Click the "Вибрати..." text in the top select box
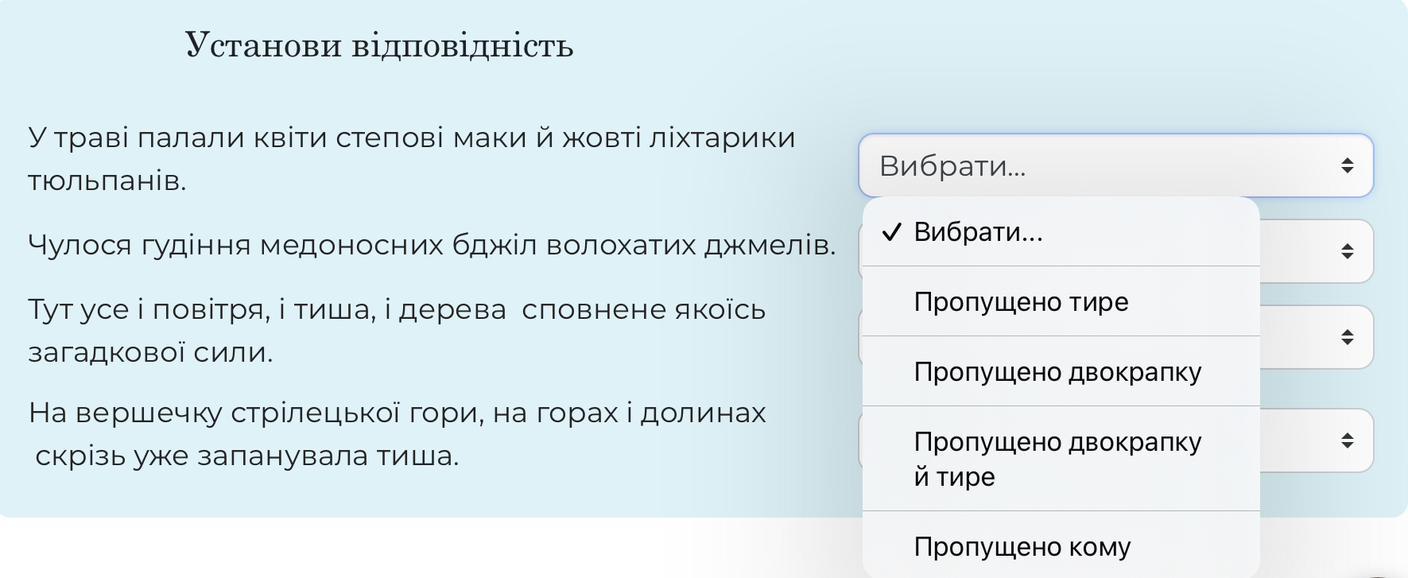Viewport: 1408px width, 578px height. tap(952, 166)
